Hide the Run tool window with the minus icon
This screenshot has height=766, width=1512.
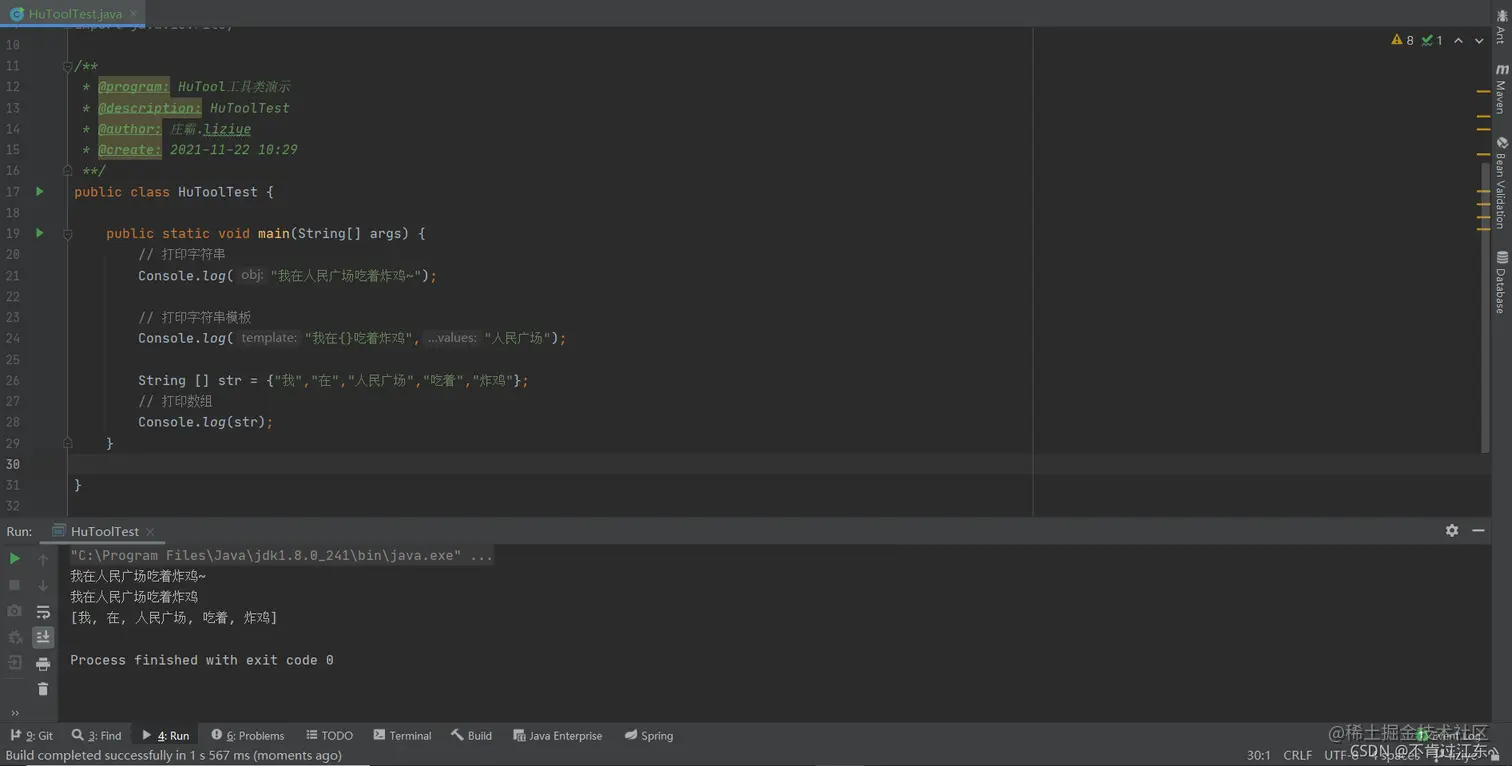(1478, 531)
